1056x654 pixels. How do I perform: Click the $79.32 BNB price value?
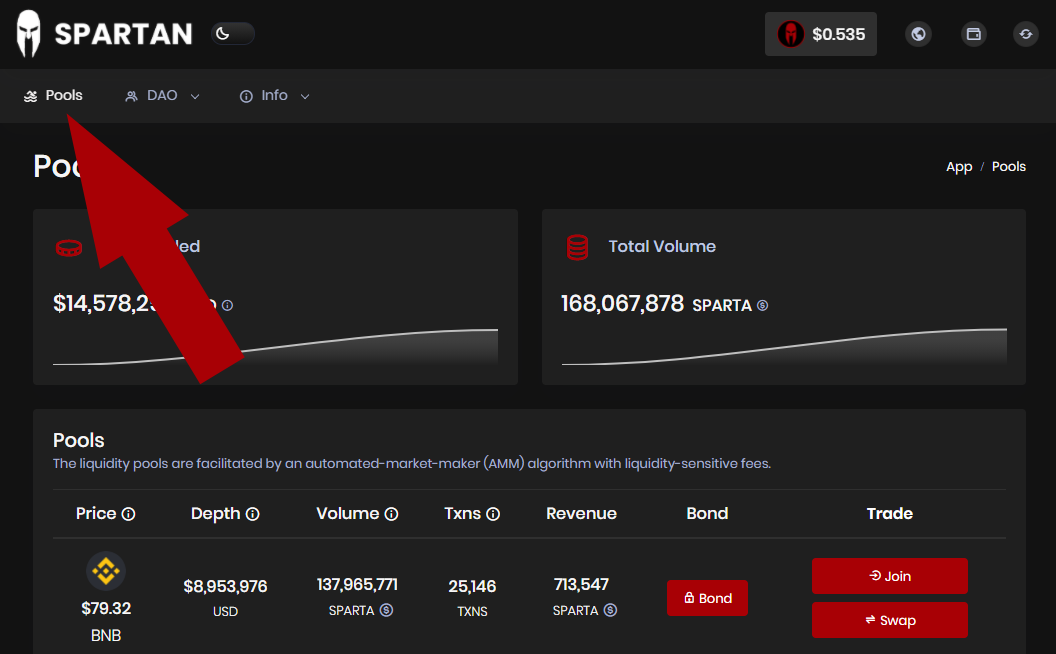106,608
